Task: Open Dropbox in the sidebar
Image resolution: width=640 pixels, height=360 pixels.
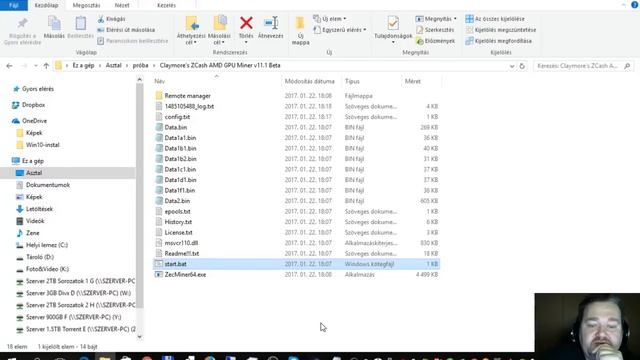Action: 33,105
